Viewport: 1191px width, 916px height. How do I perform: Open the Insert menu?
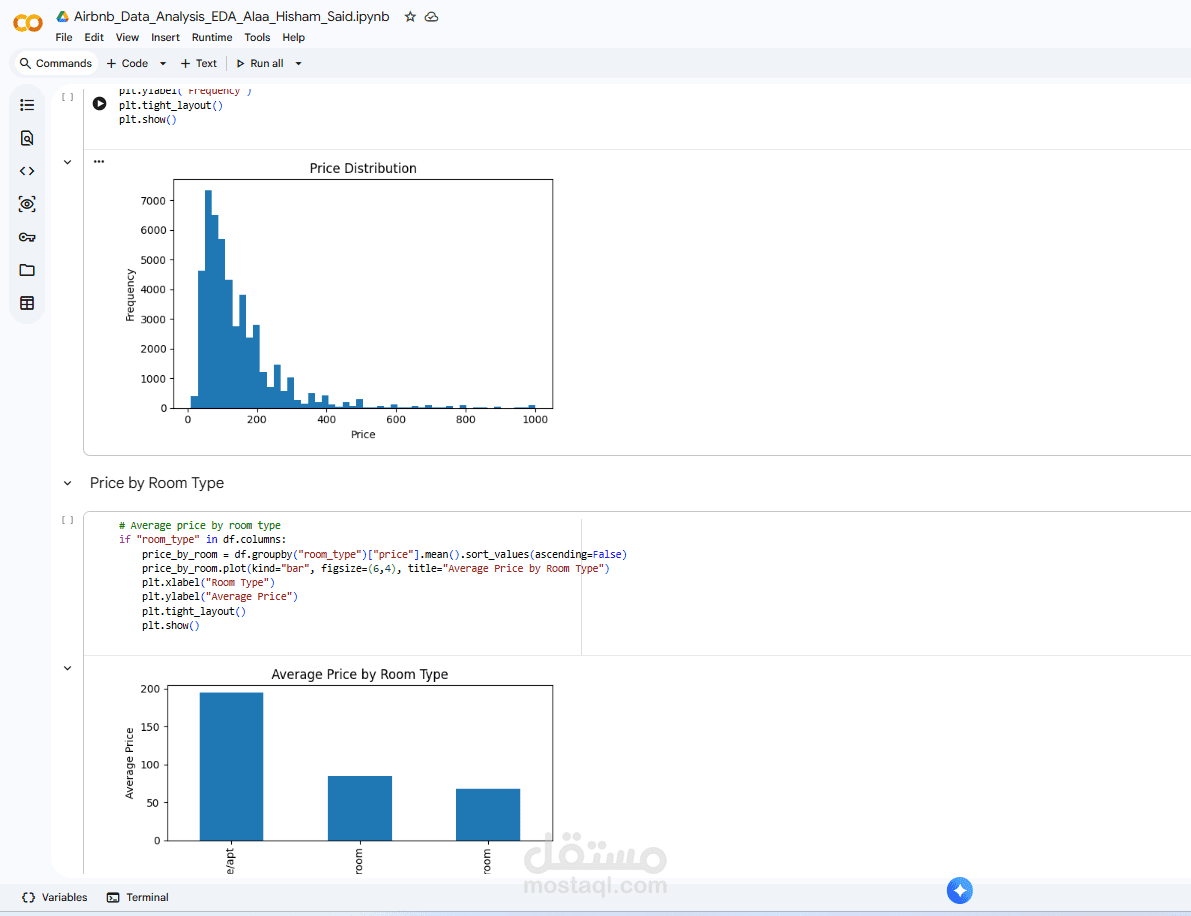tap(166, 37)
